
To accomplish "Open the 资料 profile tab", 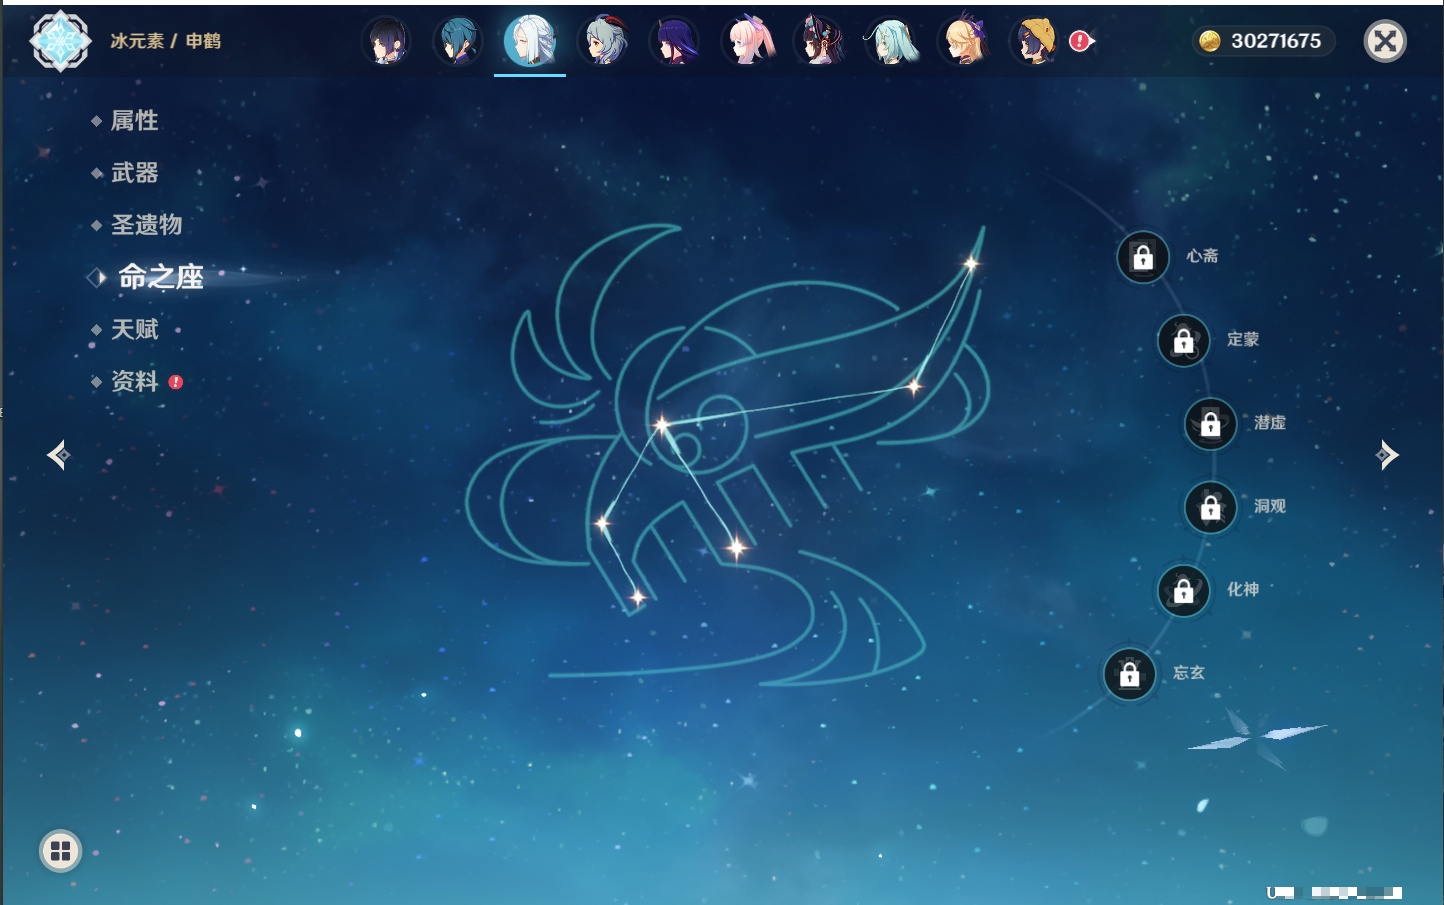I will pos(134,382).
